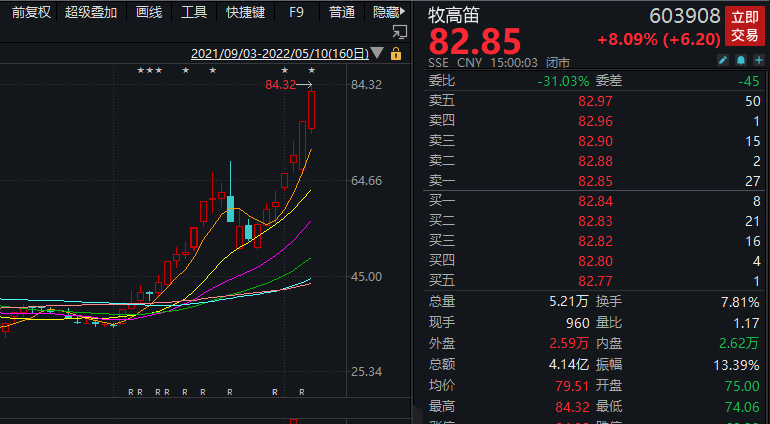The width and height of the screenshot is (770, 424).
Task: Click the 量比 value 1.17
Action: 747,323
